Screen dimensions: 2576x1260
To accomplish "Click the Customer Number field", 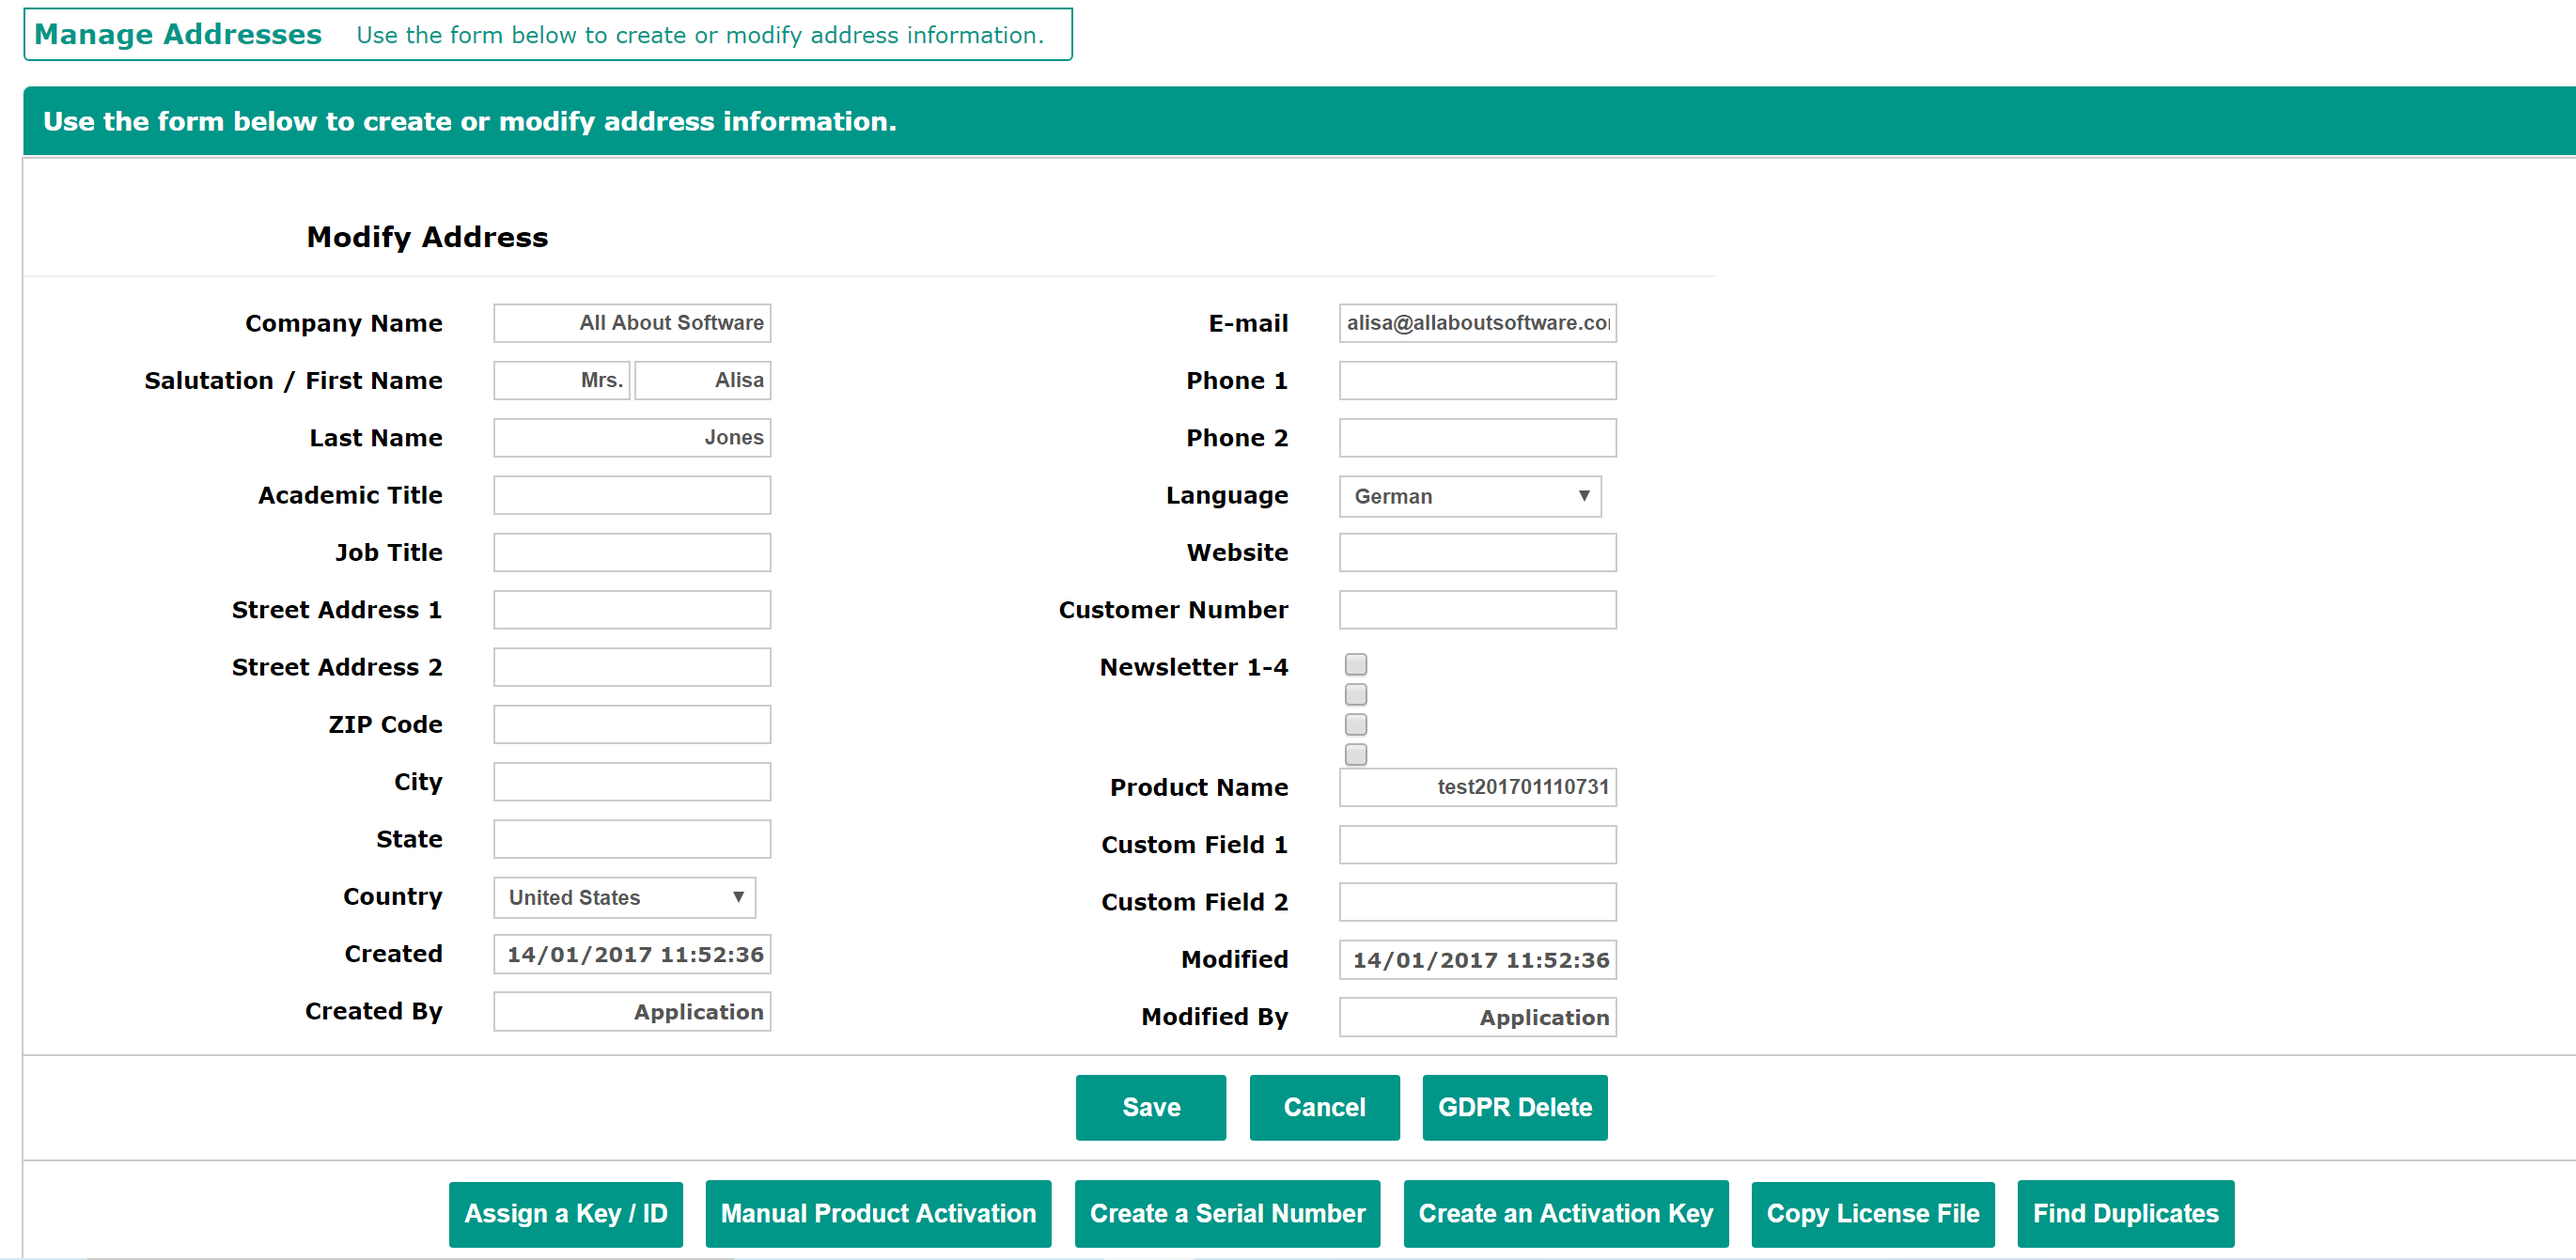I will click(1477, 610).
